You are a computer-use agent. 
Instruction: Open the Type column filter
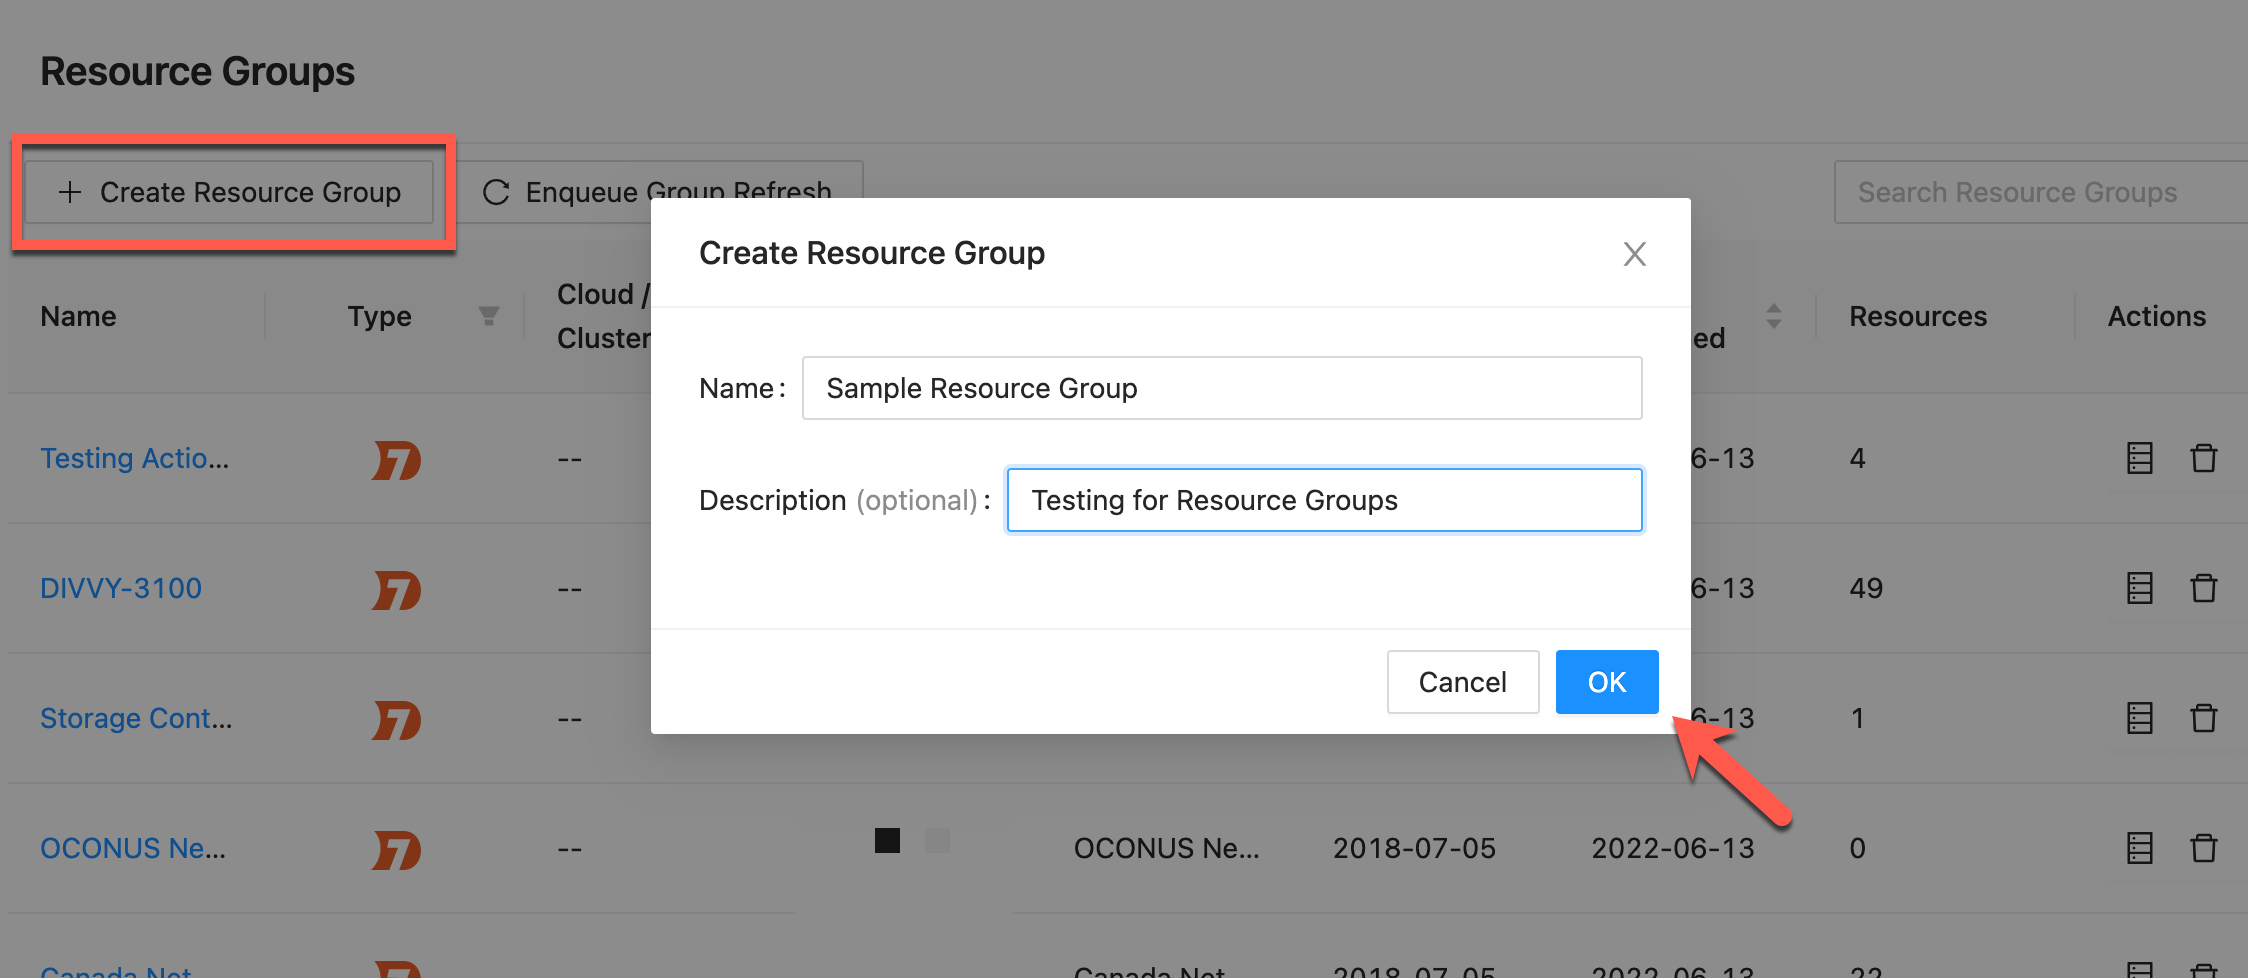[x=488, y=316]
